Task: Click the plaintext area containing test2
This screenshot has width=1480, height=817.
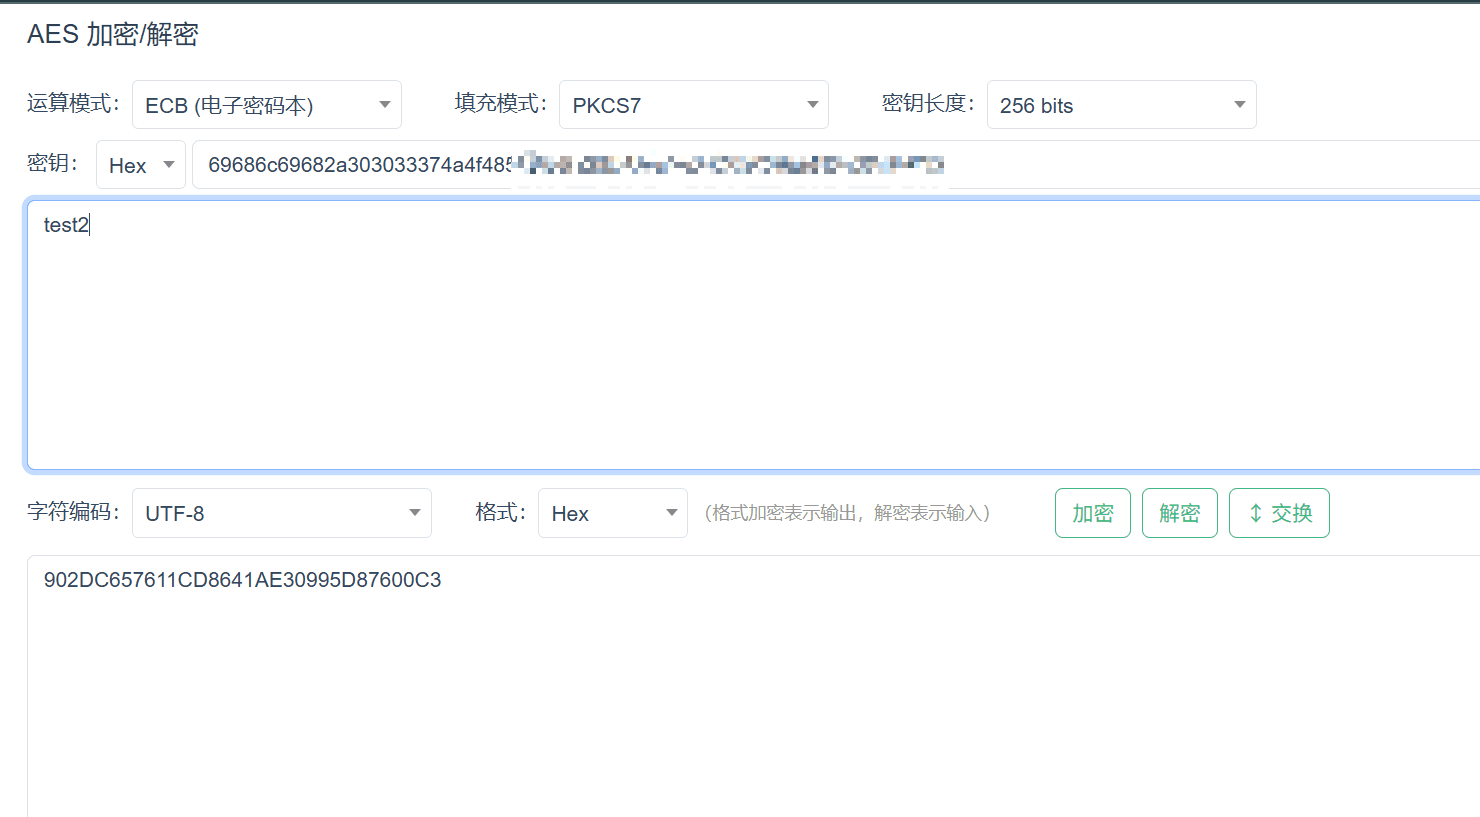Action: click(x=750, y=335)
